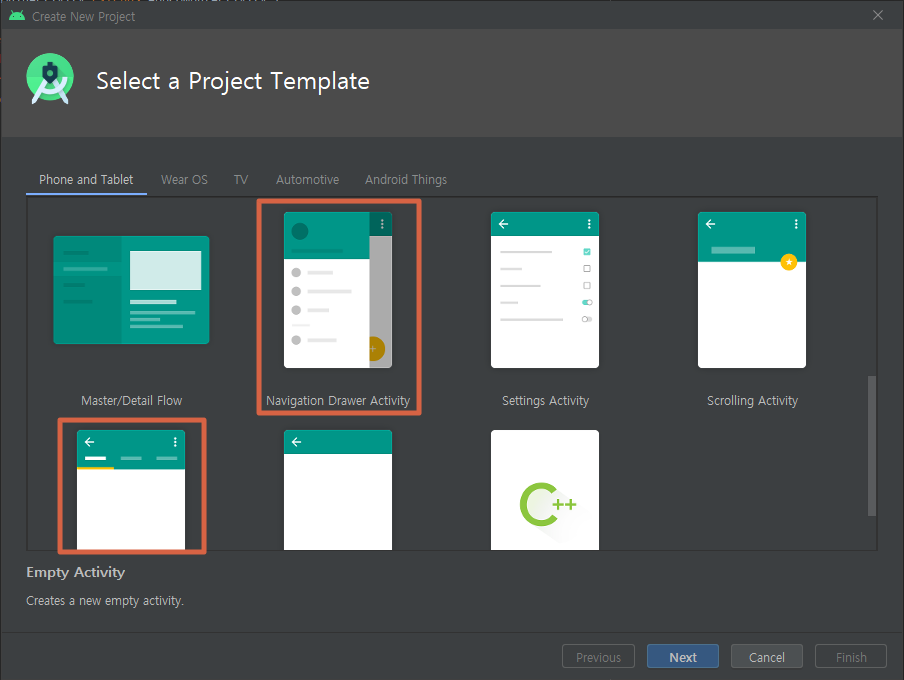The image size is (904, 680).
Task: Close the Create New Project dialog
Action: click(877, 16)
